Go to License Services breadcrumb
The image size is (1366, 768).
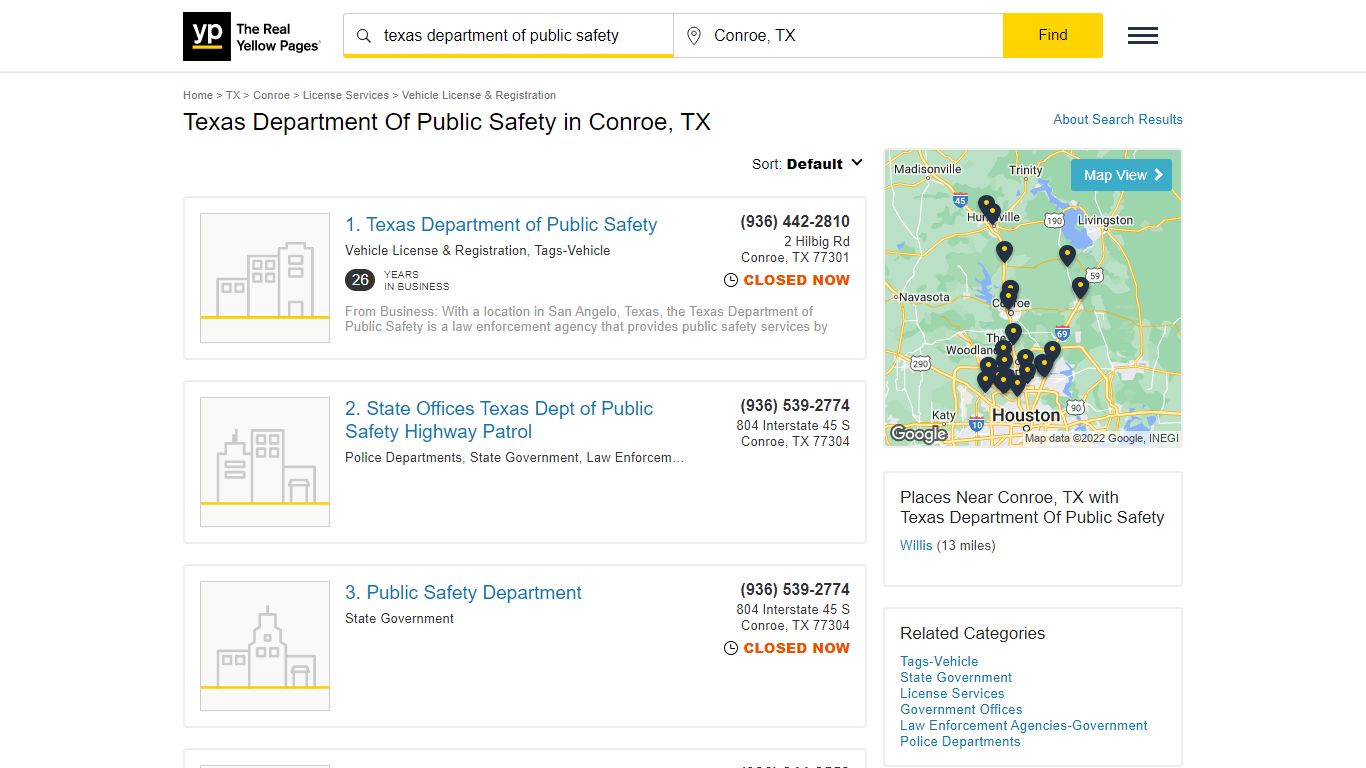346,95
